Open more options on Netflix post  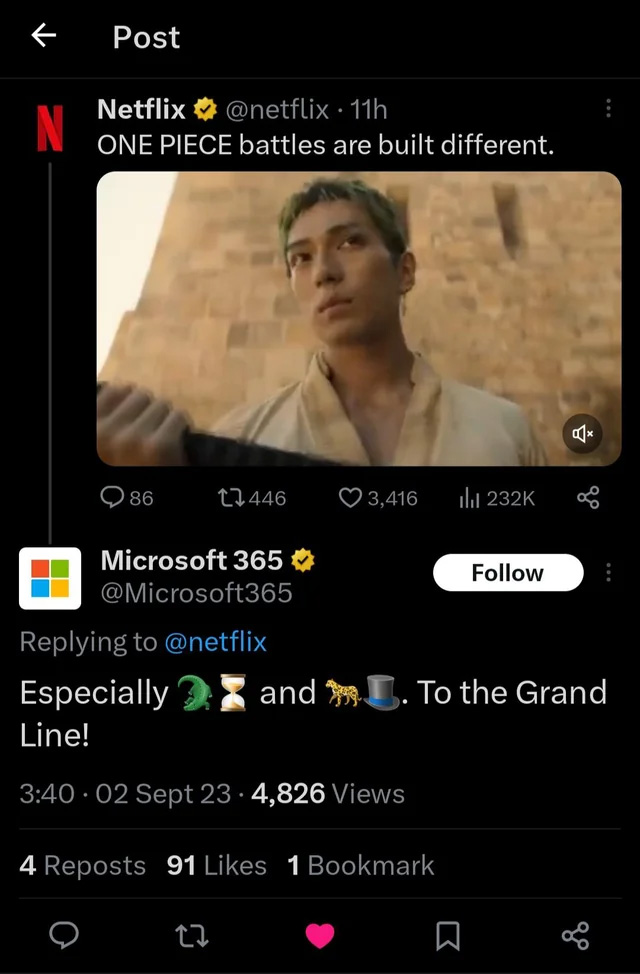click(x=608, y=109)
